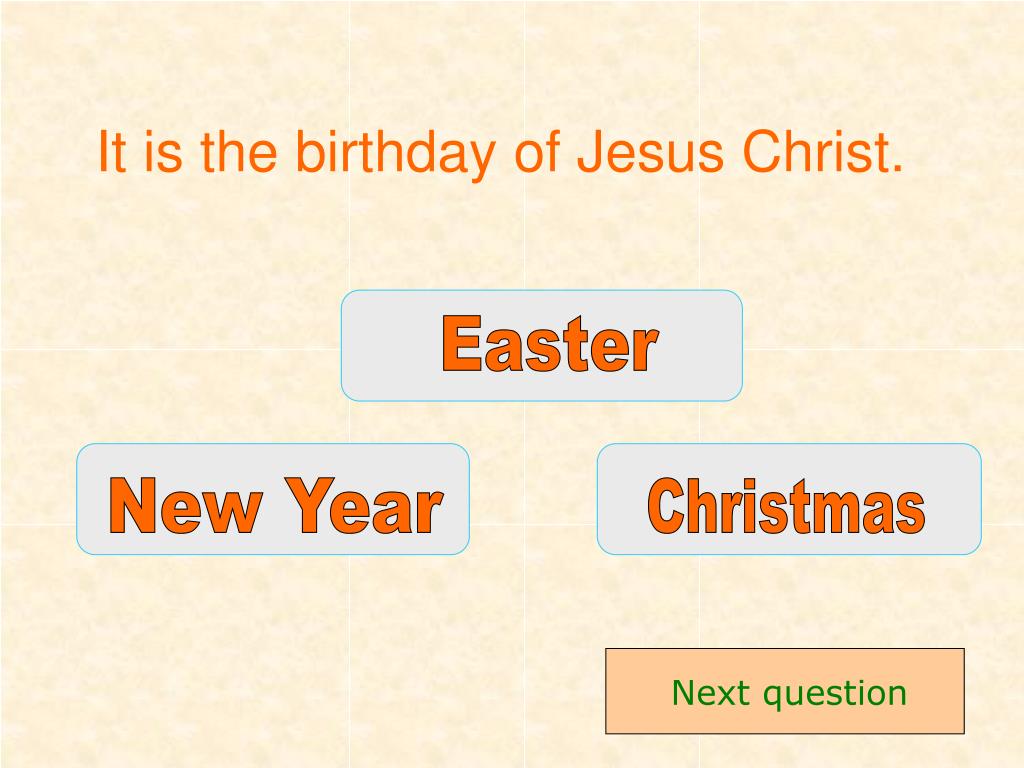The width and height of the screenshot is (1024, 768).
Task: Advance the quiz using Next question
Action: (785, 691)
